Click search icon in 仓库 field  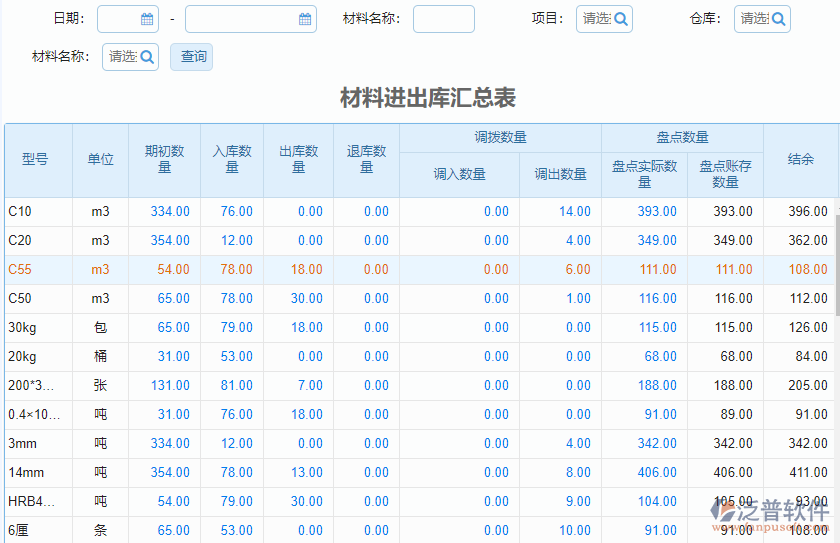[778, 19]
